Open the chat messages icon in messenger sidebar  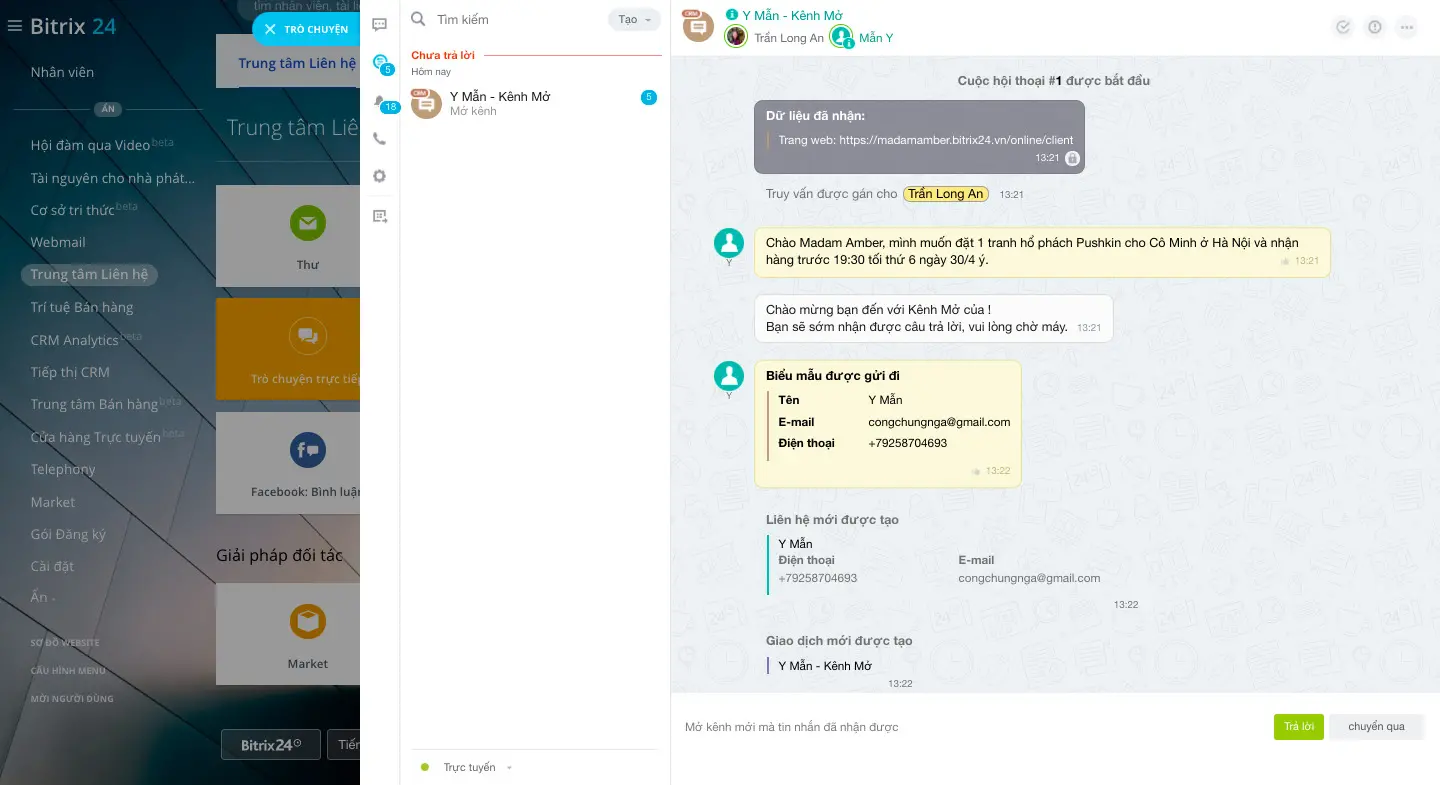[x=379, y=25]
